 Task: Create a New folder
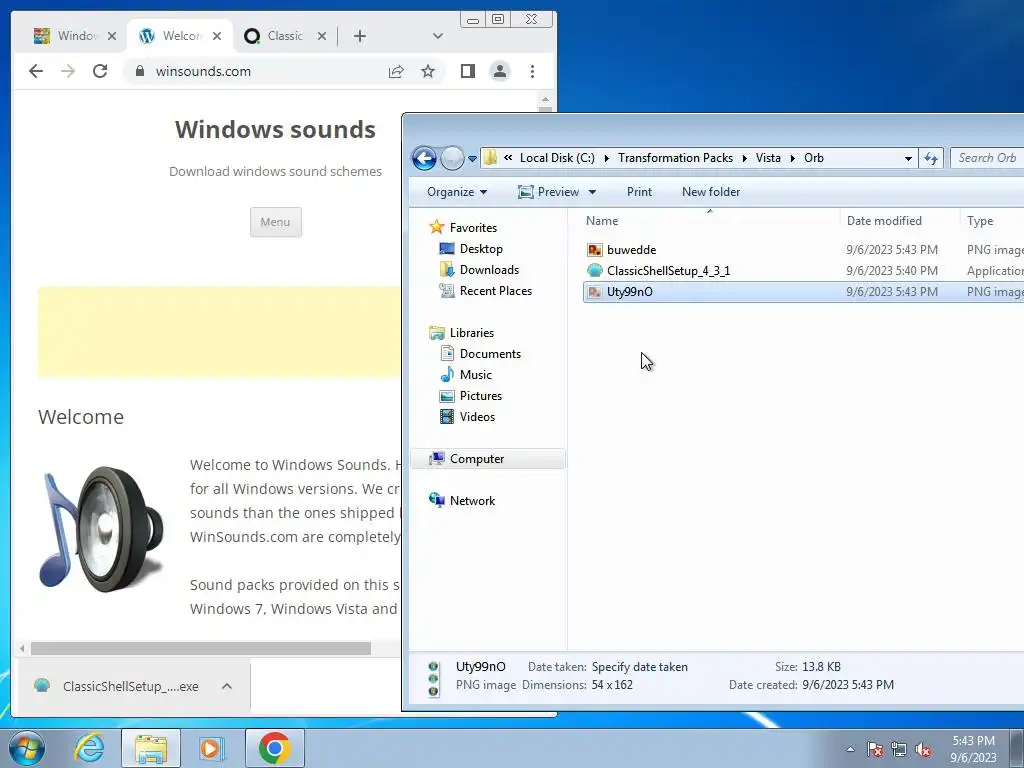click(x=711, y=192)
